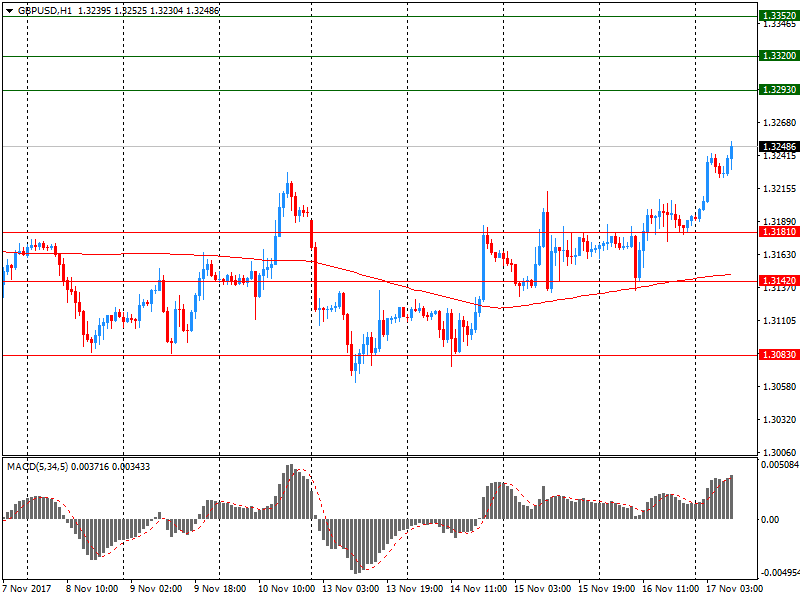Screen dimensions: 800x600
Task: Select the 15 Nov 03:00 time label
Action: [x=542, y=589]
